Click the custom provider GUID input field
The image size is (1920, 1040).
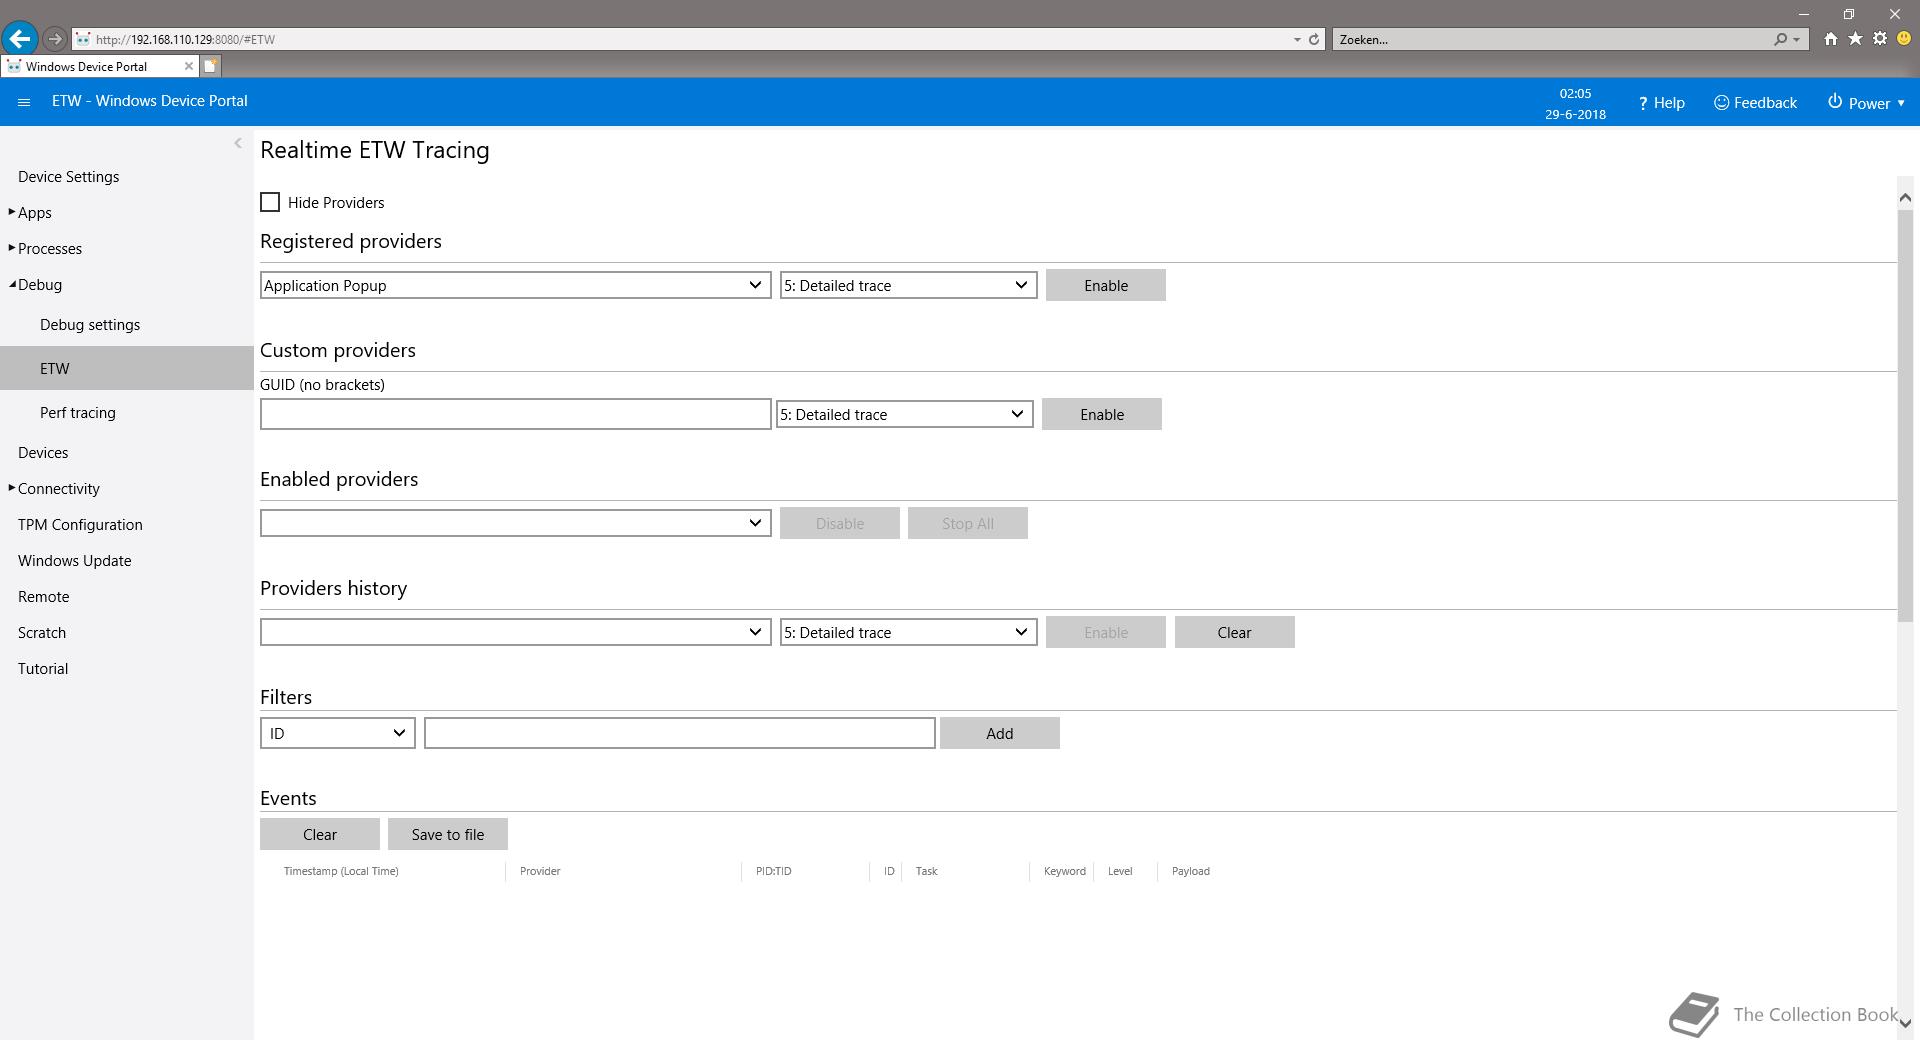(x=515, y=414)
